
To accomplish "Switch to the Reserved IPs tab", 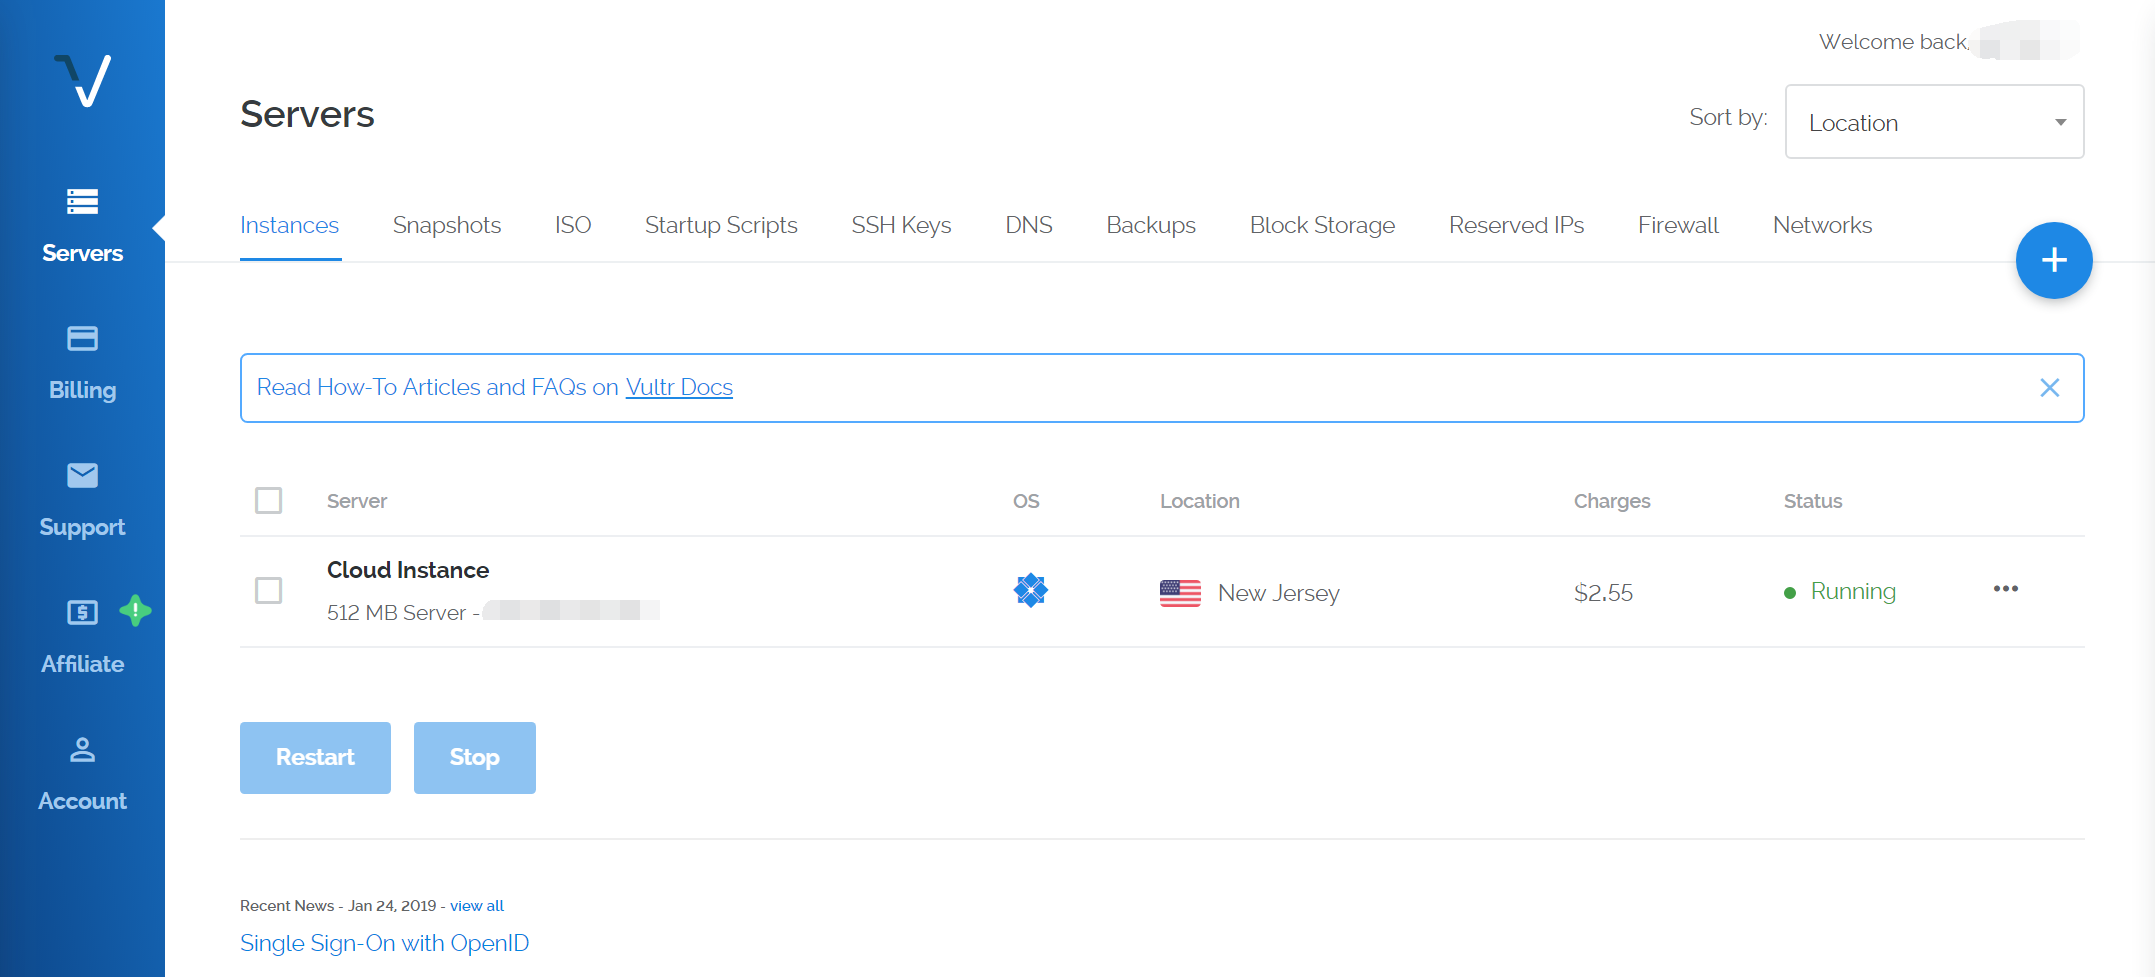I will click(1516, 226).
